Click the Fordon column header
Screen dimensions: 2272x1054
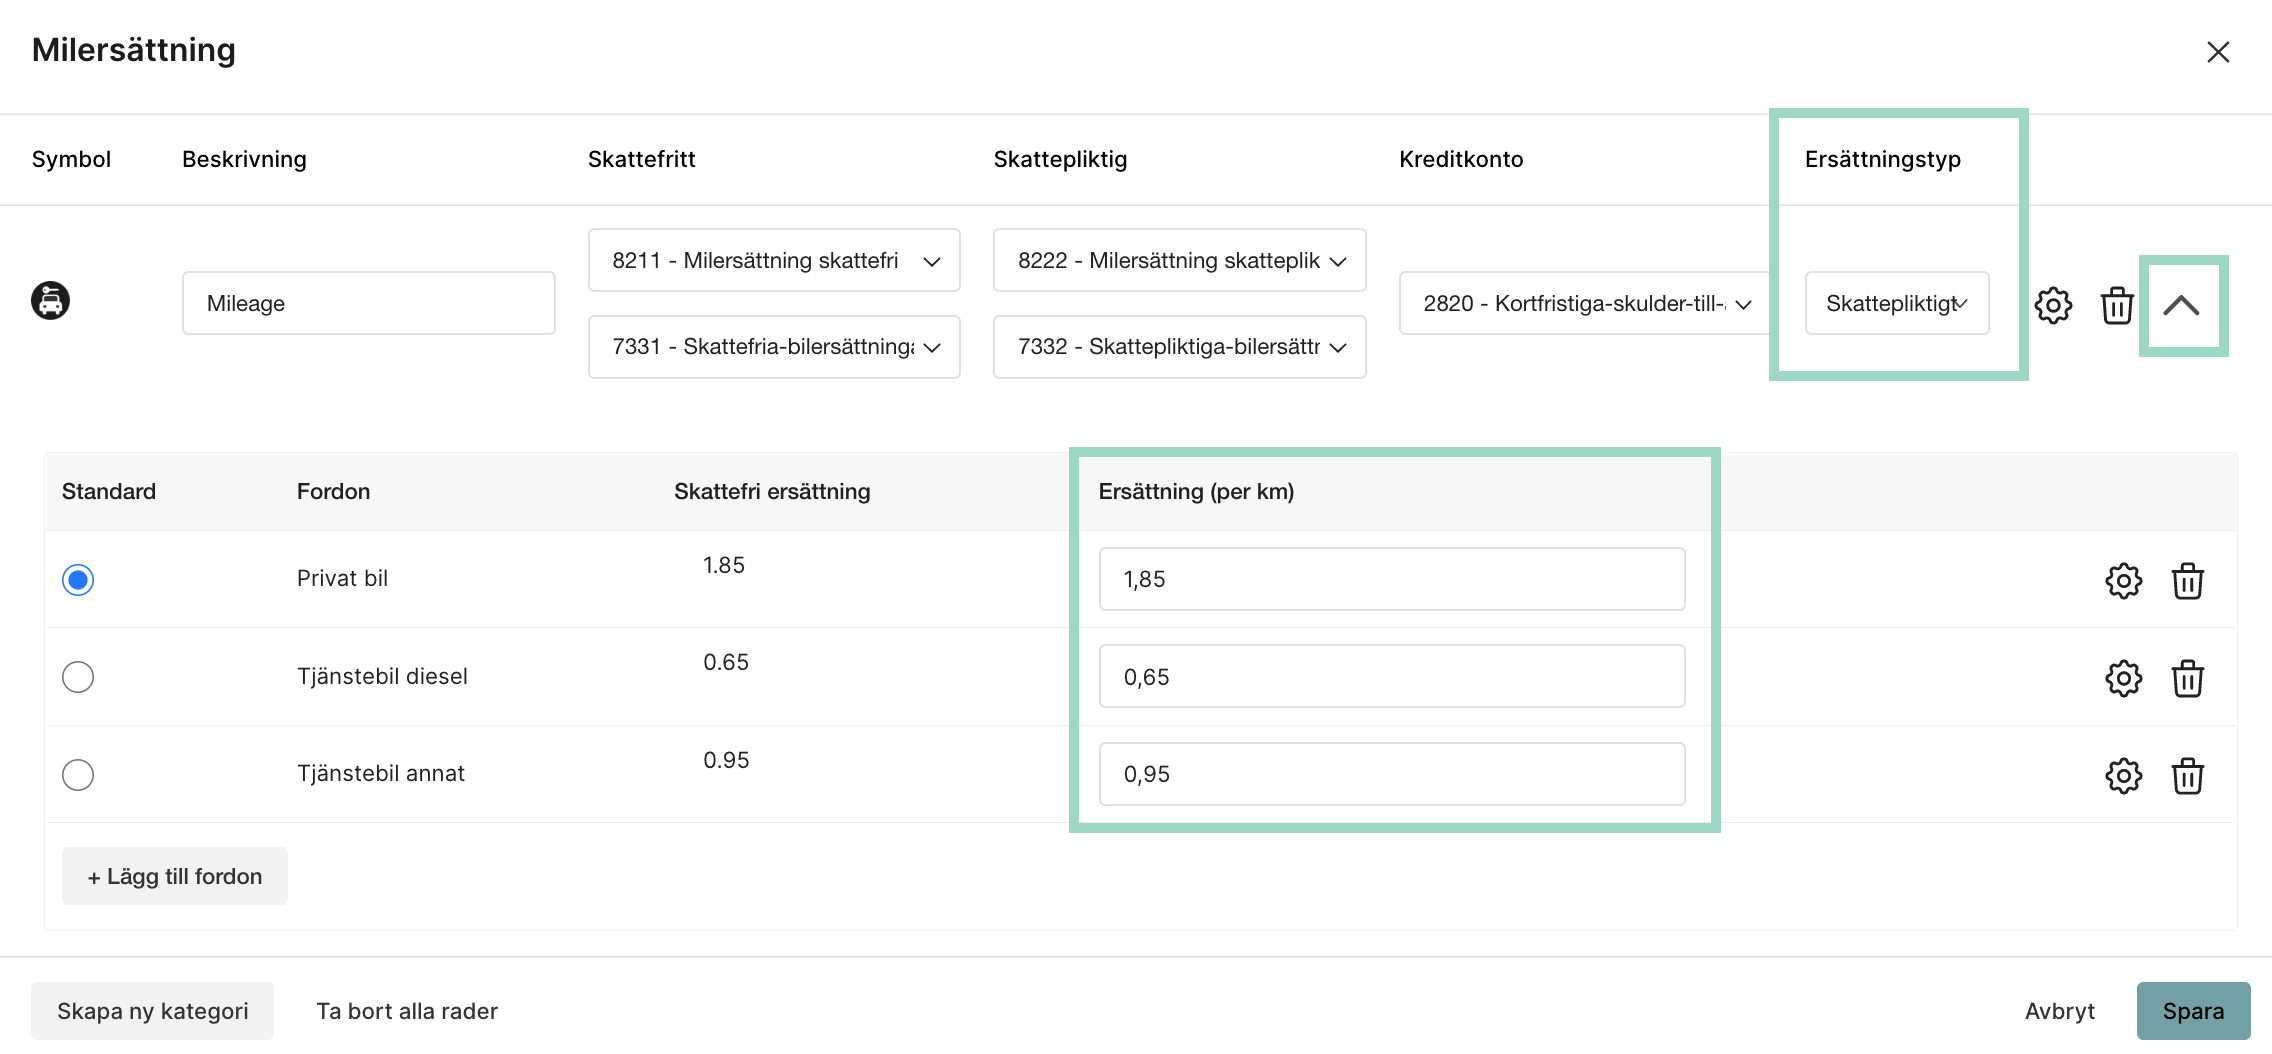tap(333, 491)
